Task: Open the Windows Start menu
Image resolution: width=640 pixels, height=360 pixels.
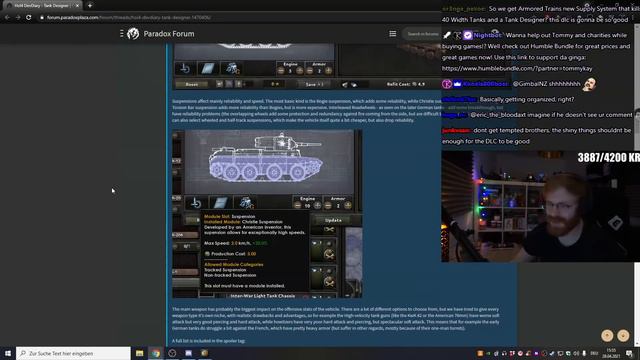Action: click(x=8, y=353)
